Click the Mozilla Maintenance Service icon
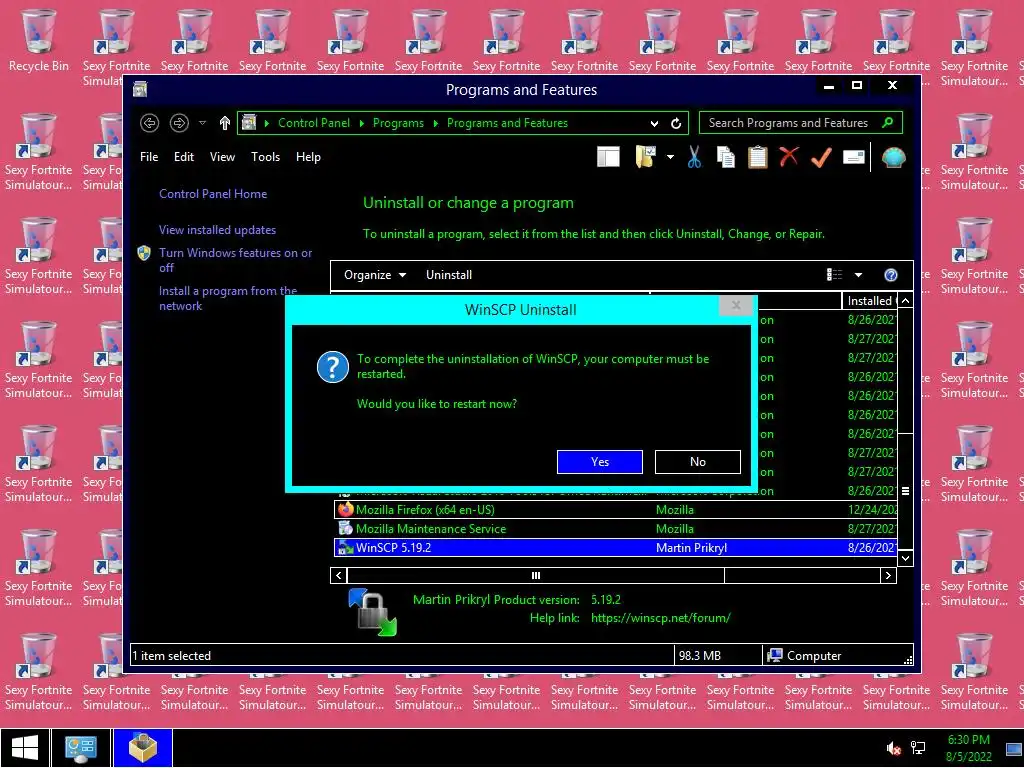This screenshot has height=768, width=1024. [x=345, y=528]
